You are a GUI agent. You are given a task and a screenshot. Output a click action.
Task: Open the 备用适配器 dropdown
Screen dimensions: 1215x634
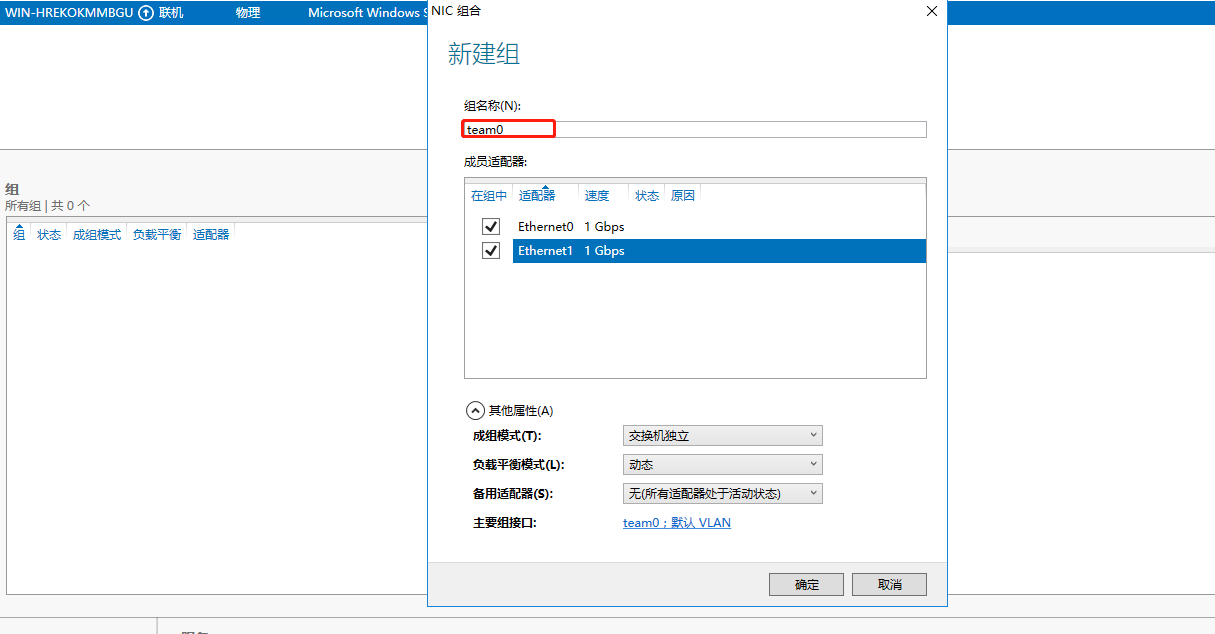[x=722, y=494]
